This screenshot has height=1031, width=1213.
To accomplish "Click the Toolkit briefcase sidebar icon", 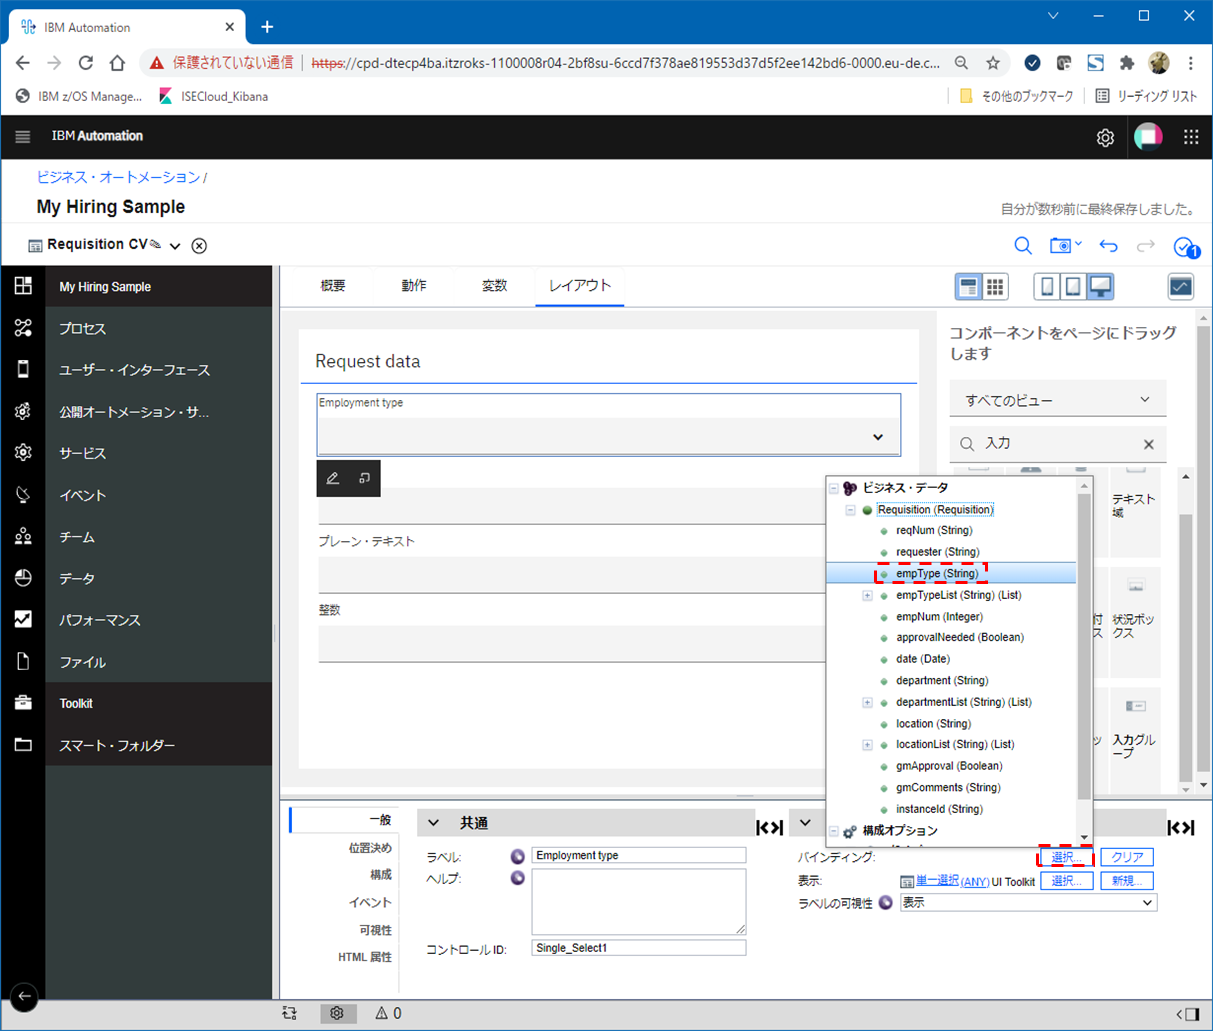I will tap(23, 703).
